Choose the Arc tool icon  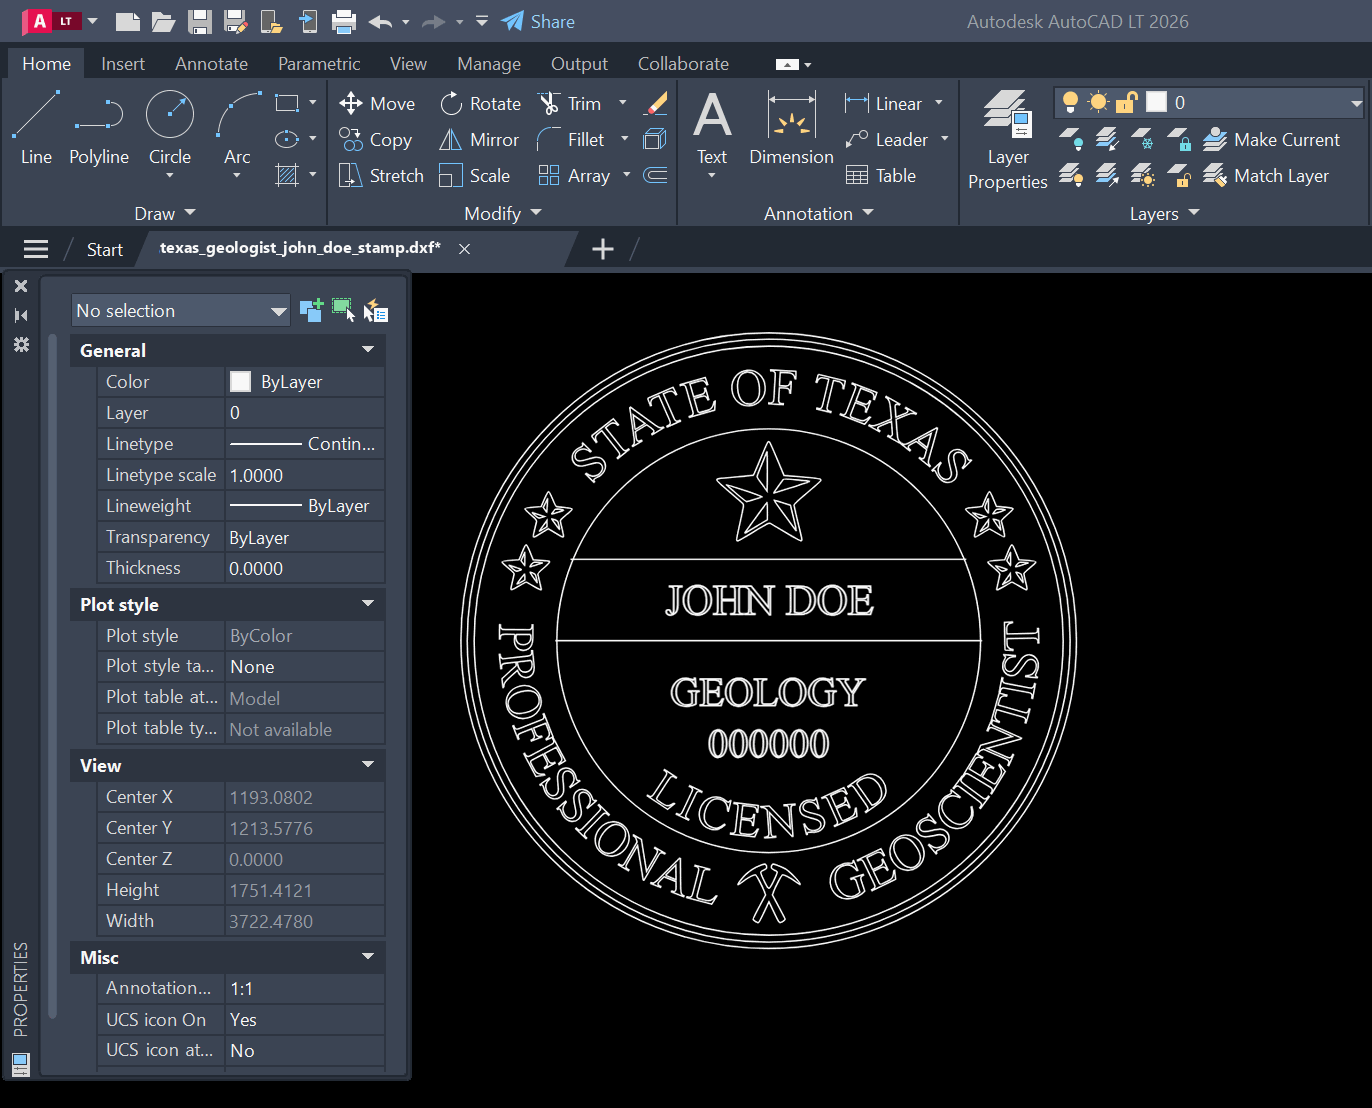(238, 114)
